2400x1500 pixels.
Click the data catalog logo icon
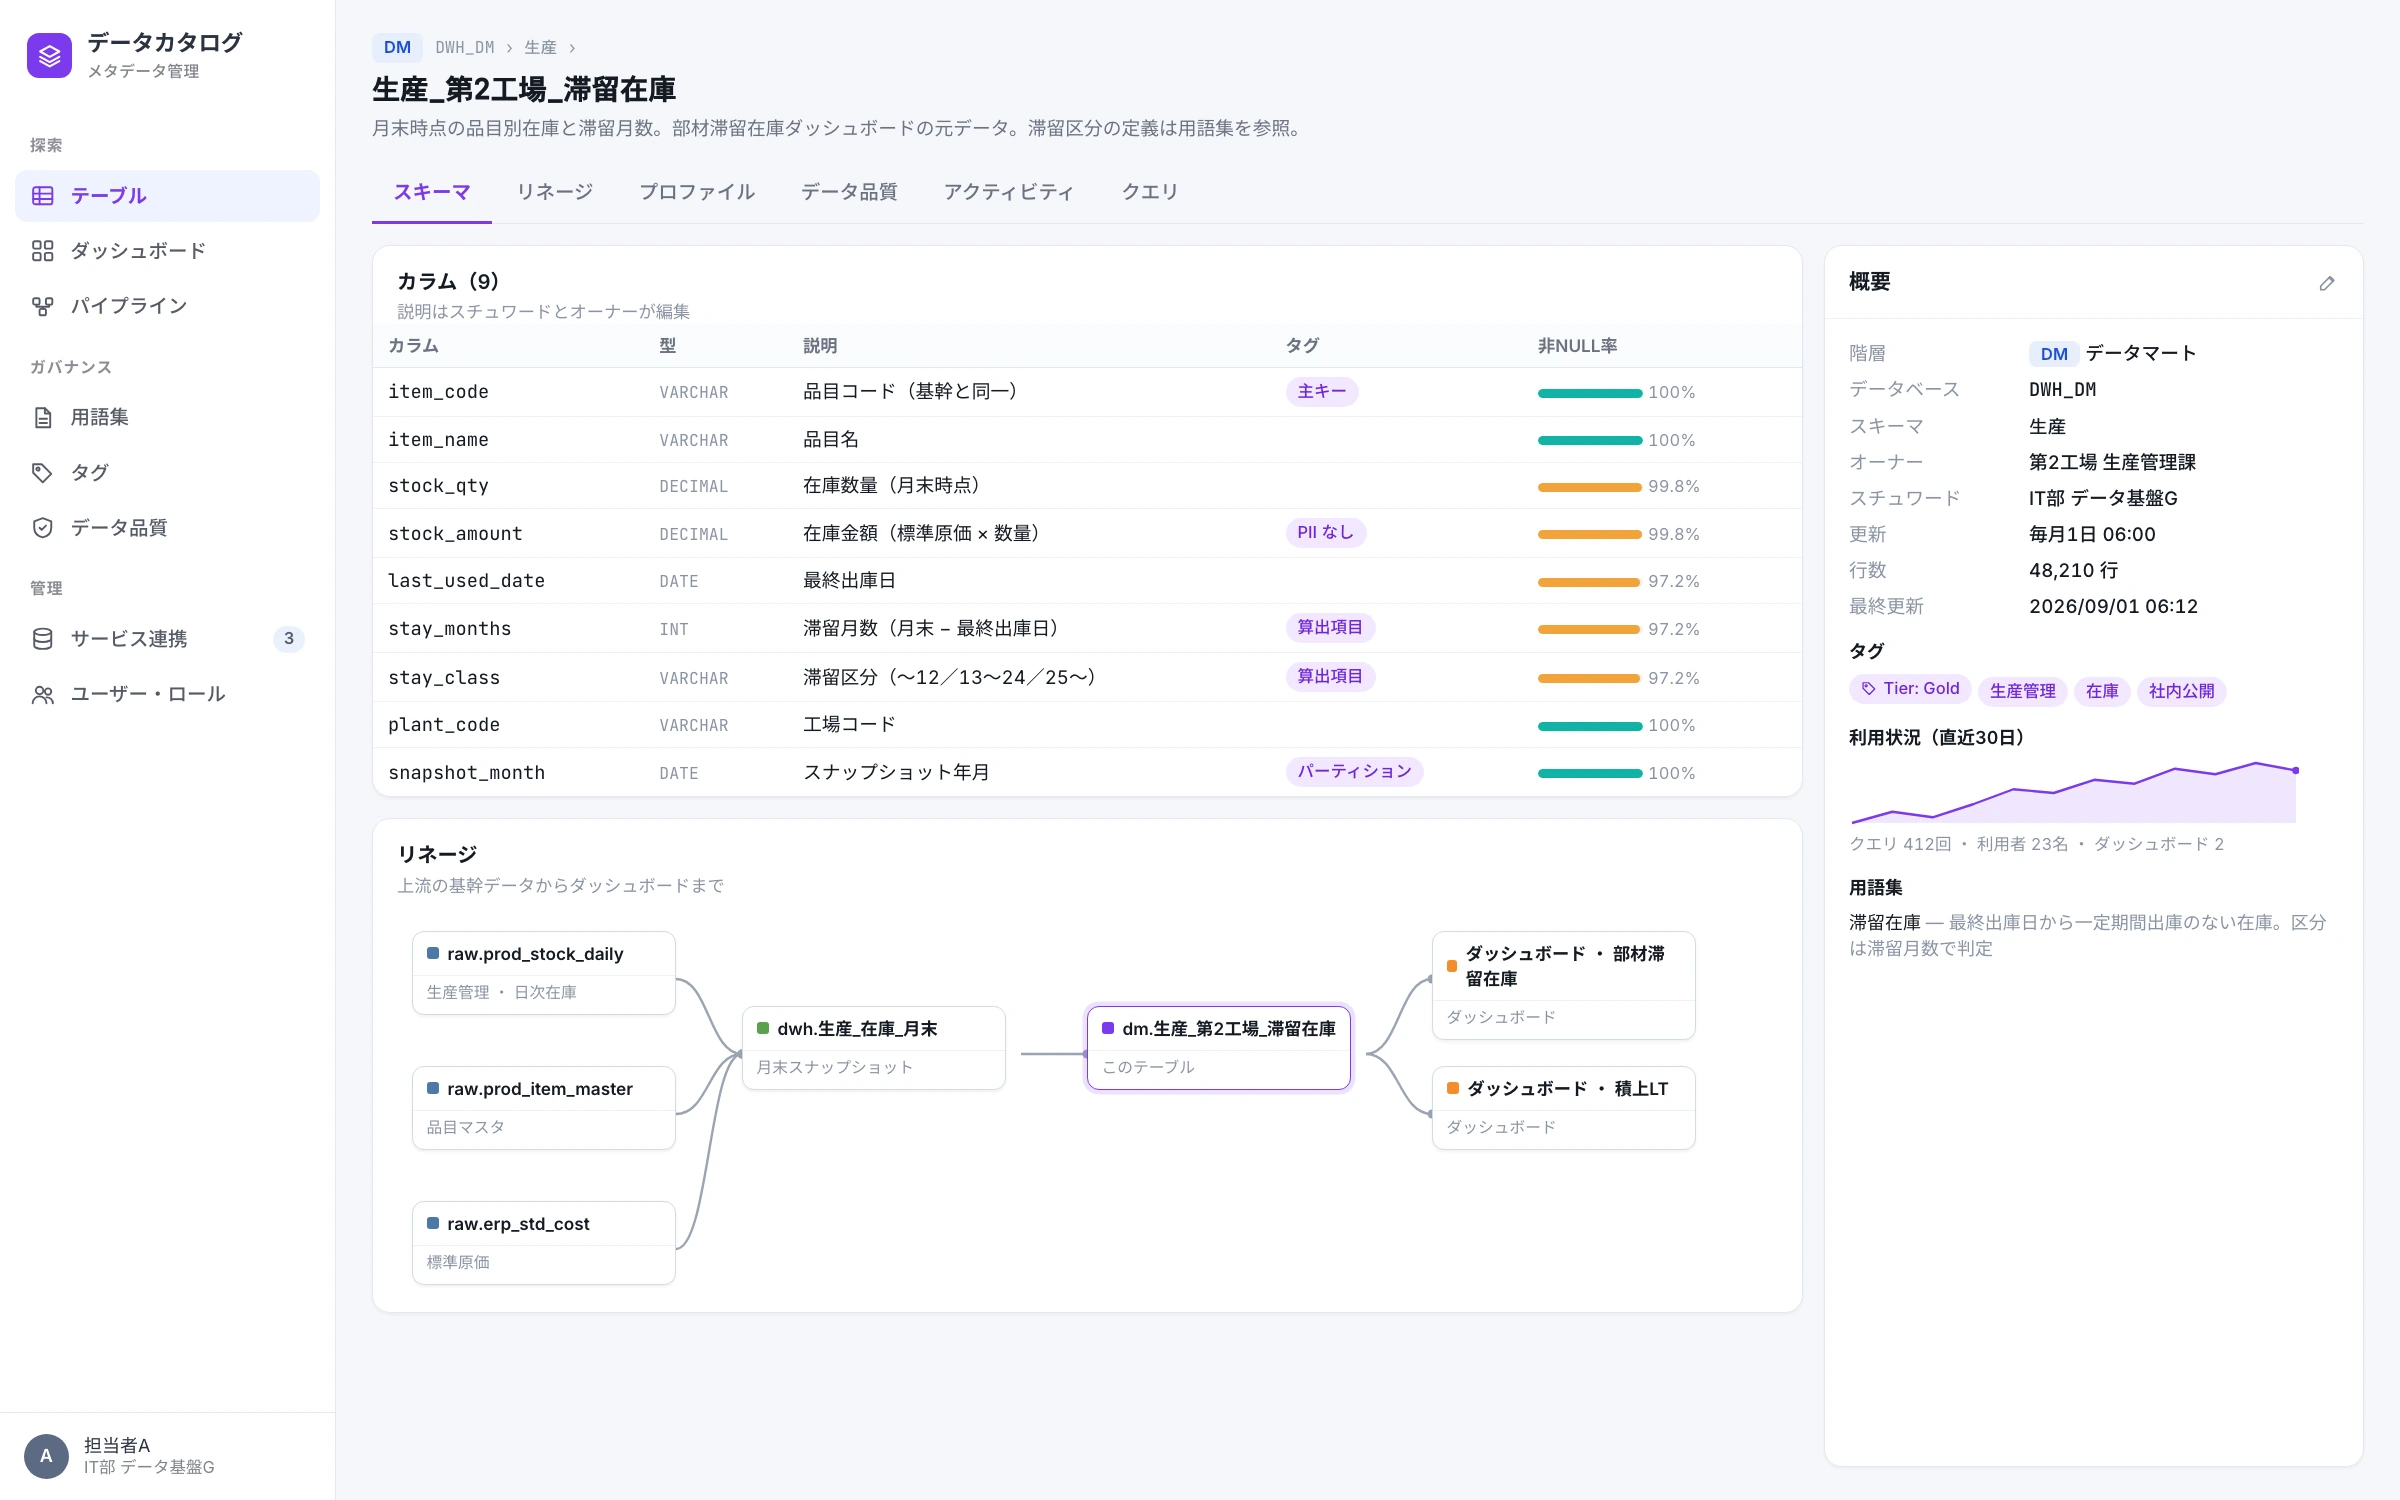(49, 55)
